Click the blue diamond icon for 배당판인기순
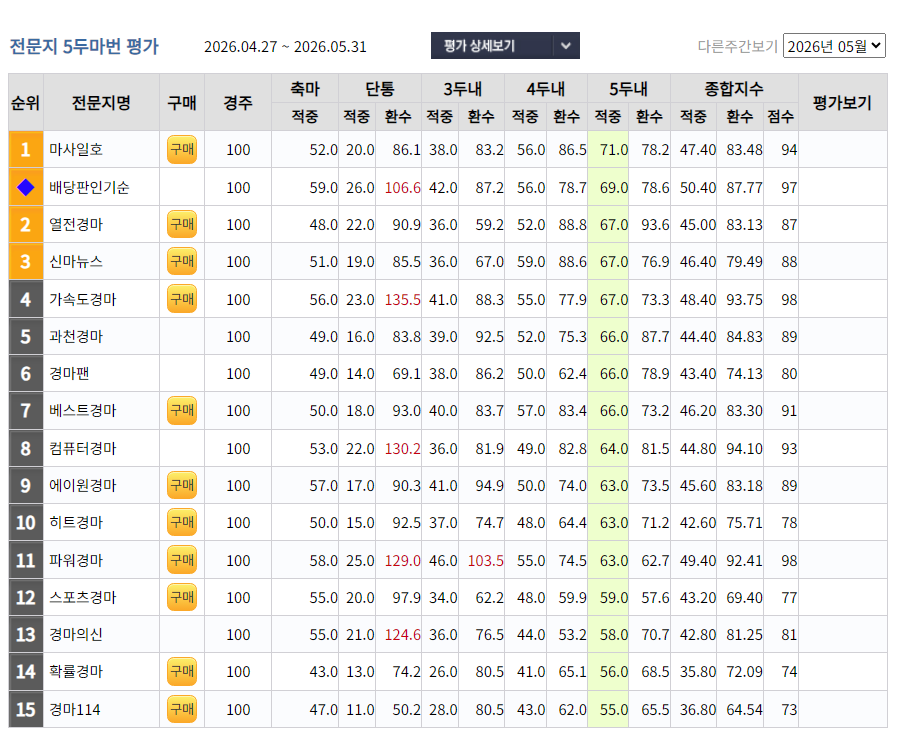The width and height of the screenshot is (898, 734). coord(26,187)
